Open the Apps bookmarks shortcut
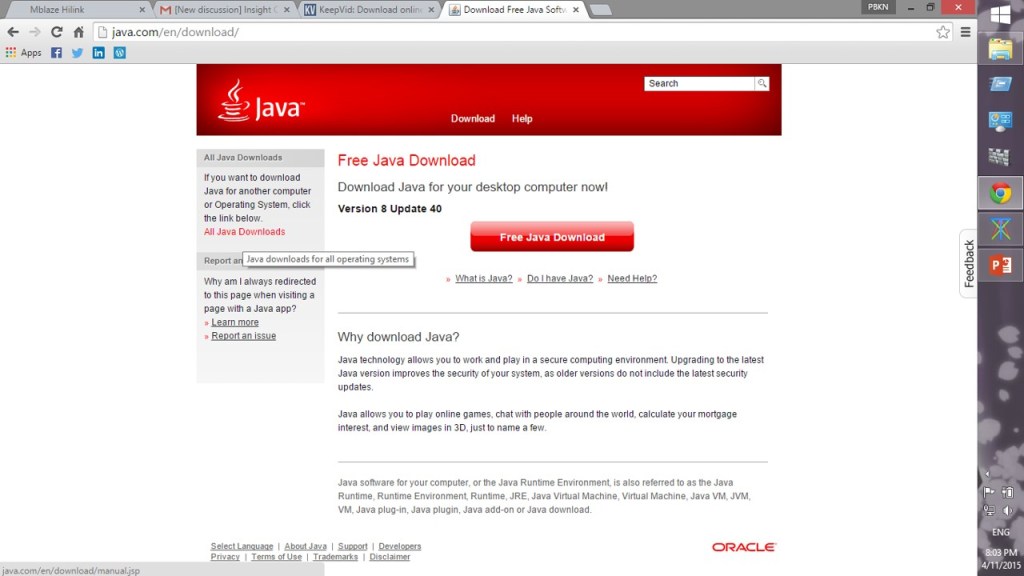Image resolution: width=1024 pixels, height=576 pixels. (24, 53)
